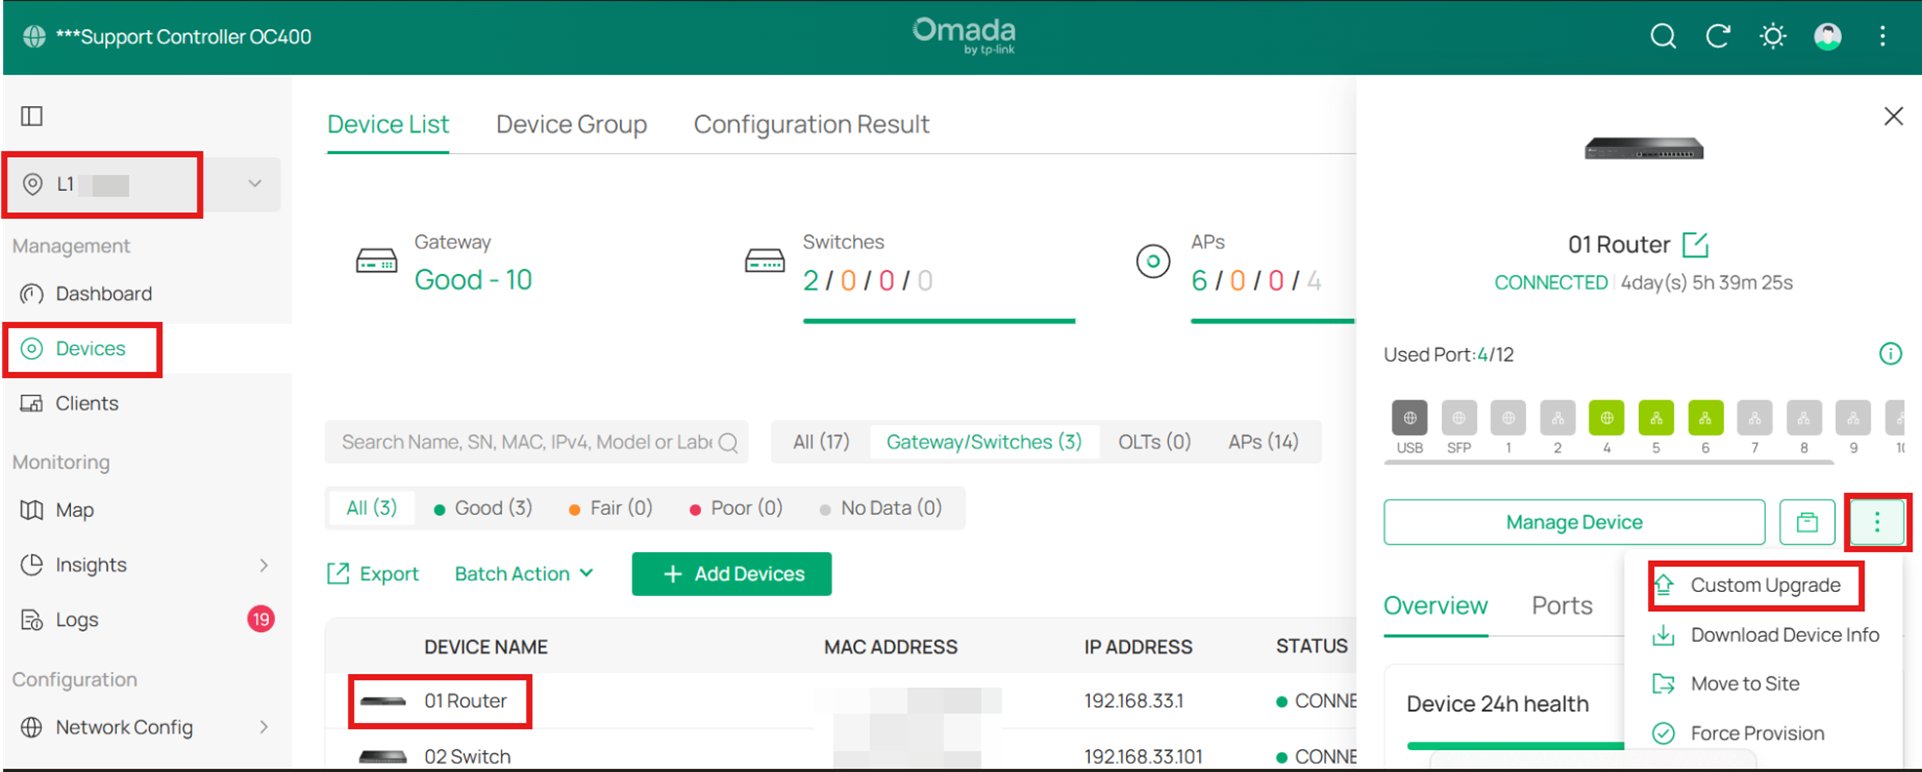Select the Good (3) health filter
Viewport: 1922px width, 772px height.
(483, 508)
